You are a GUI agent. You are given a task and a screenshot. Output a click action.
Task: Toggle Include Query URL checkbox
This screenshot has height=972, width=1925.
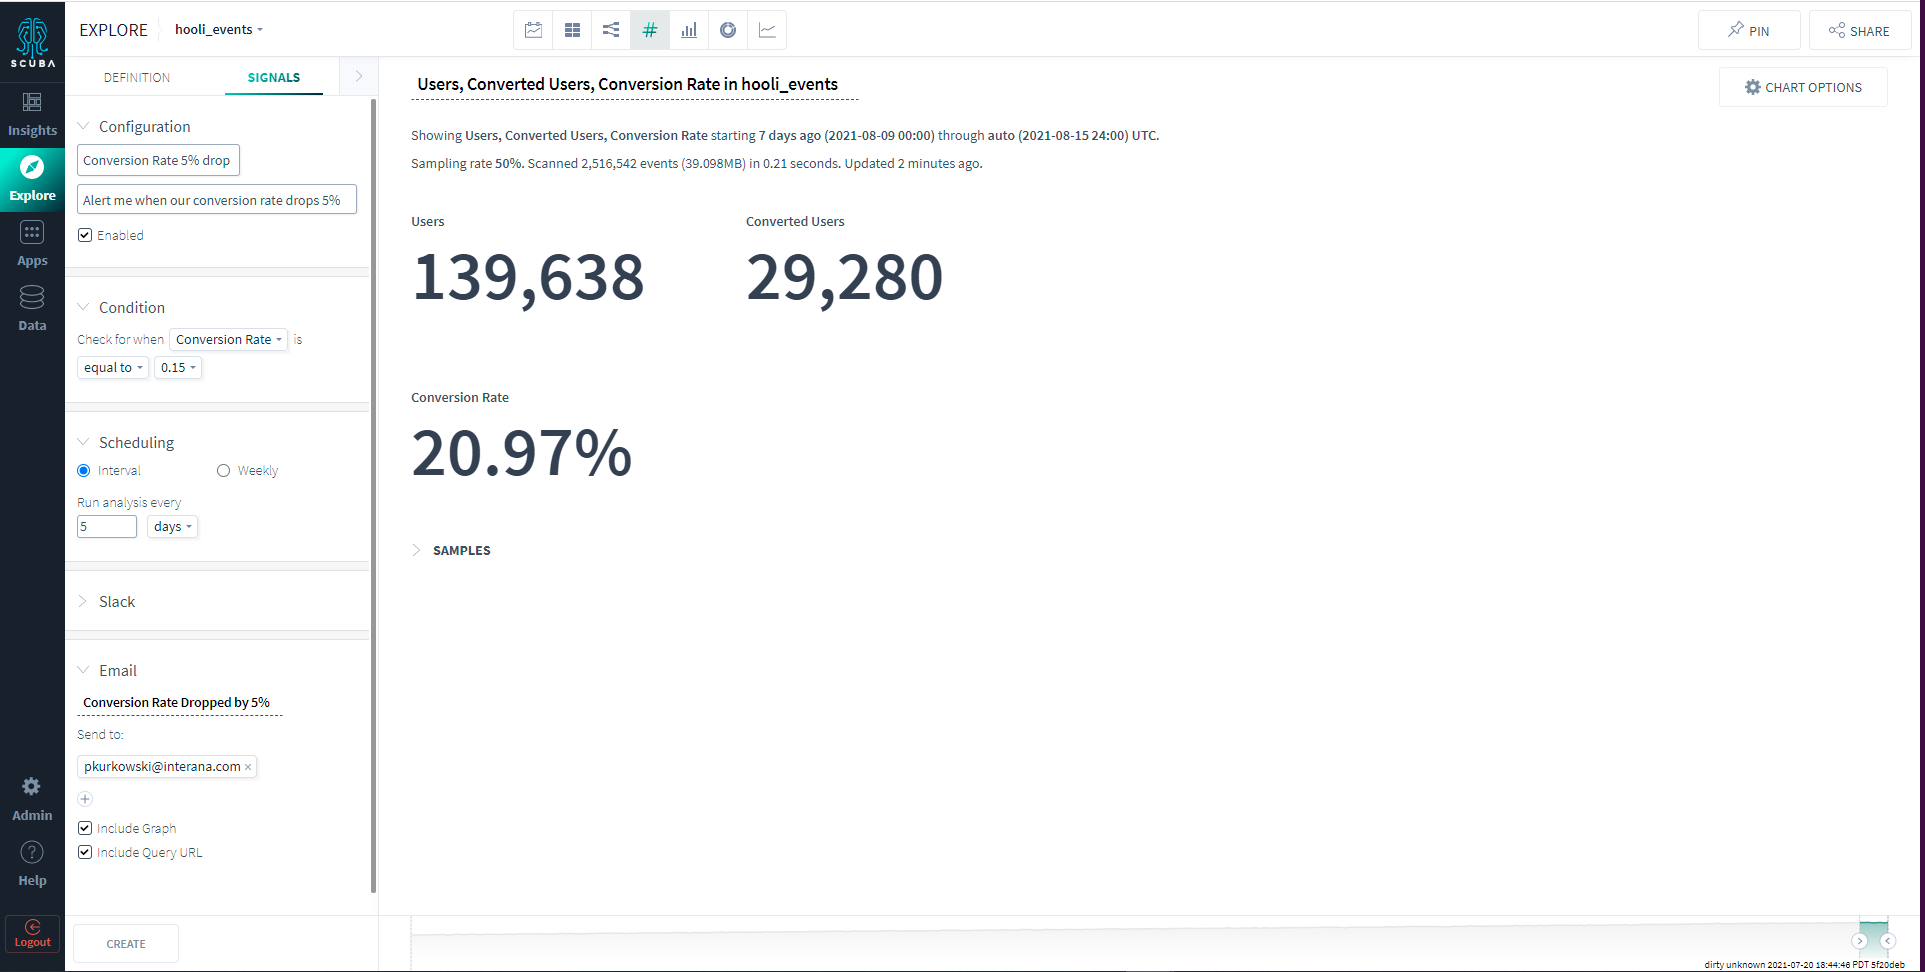click(85, 852)
